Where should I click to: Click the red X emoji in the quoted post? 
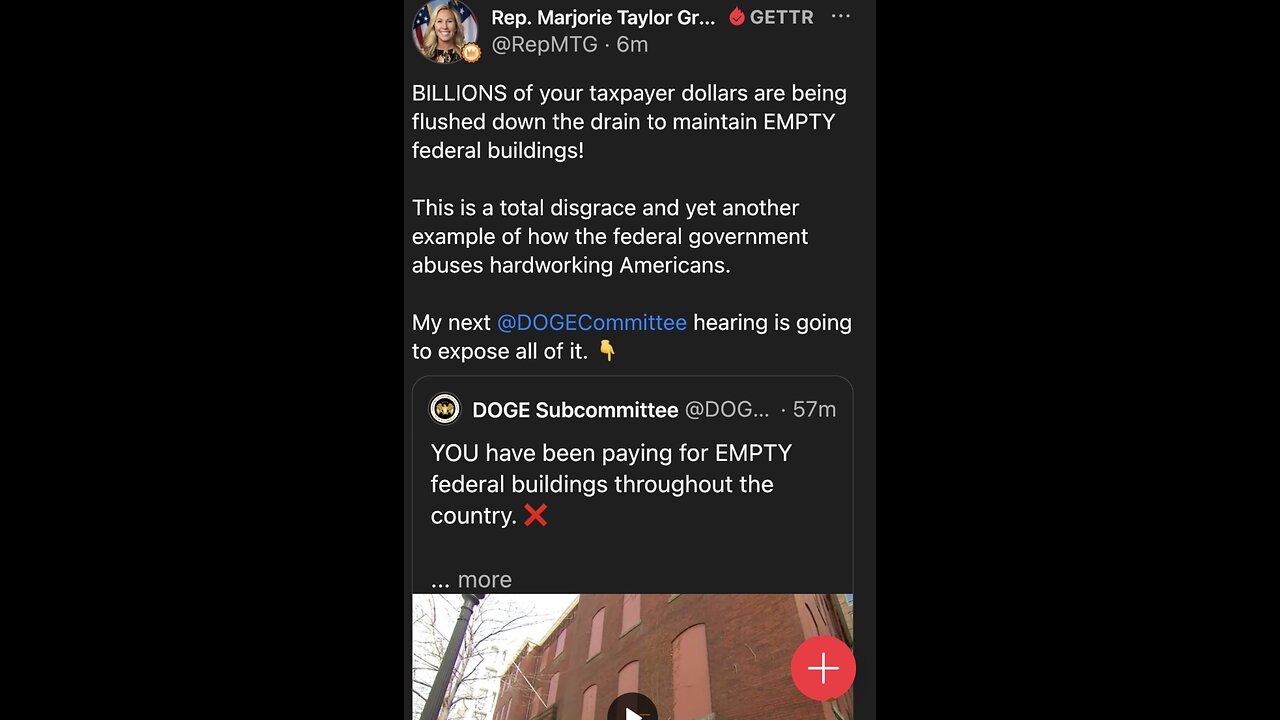click(x=535, y=516)
